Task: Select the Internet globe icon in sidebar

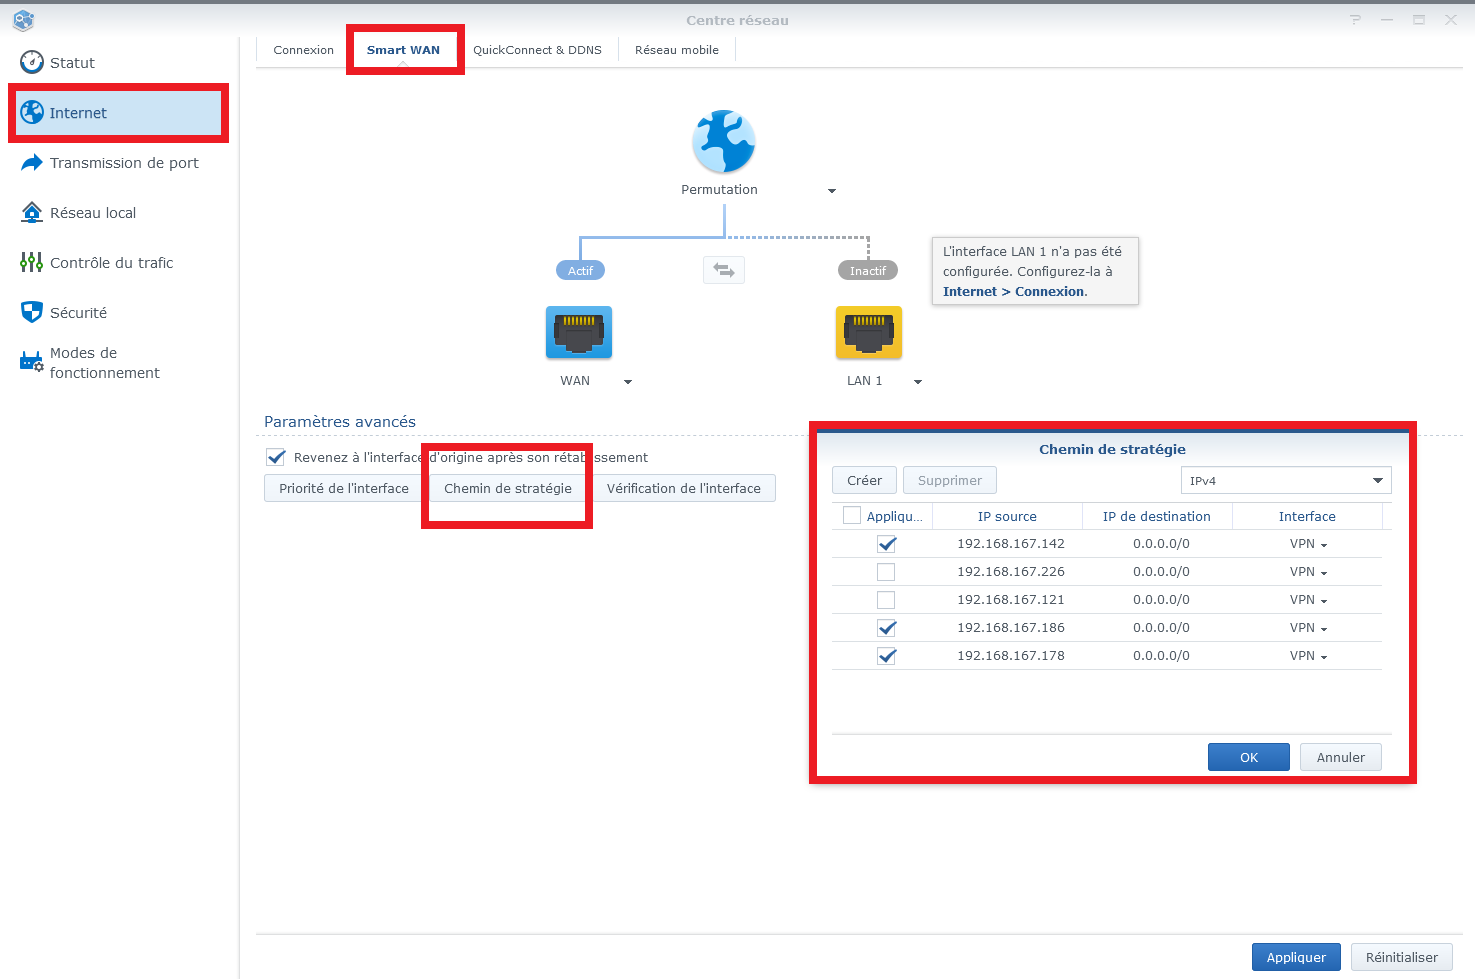Action: (x=32, y=112)
